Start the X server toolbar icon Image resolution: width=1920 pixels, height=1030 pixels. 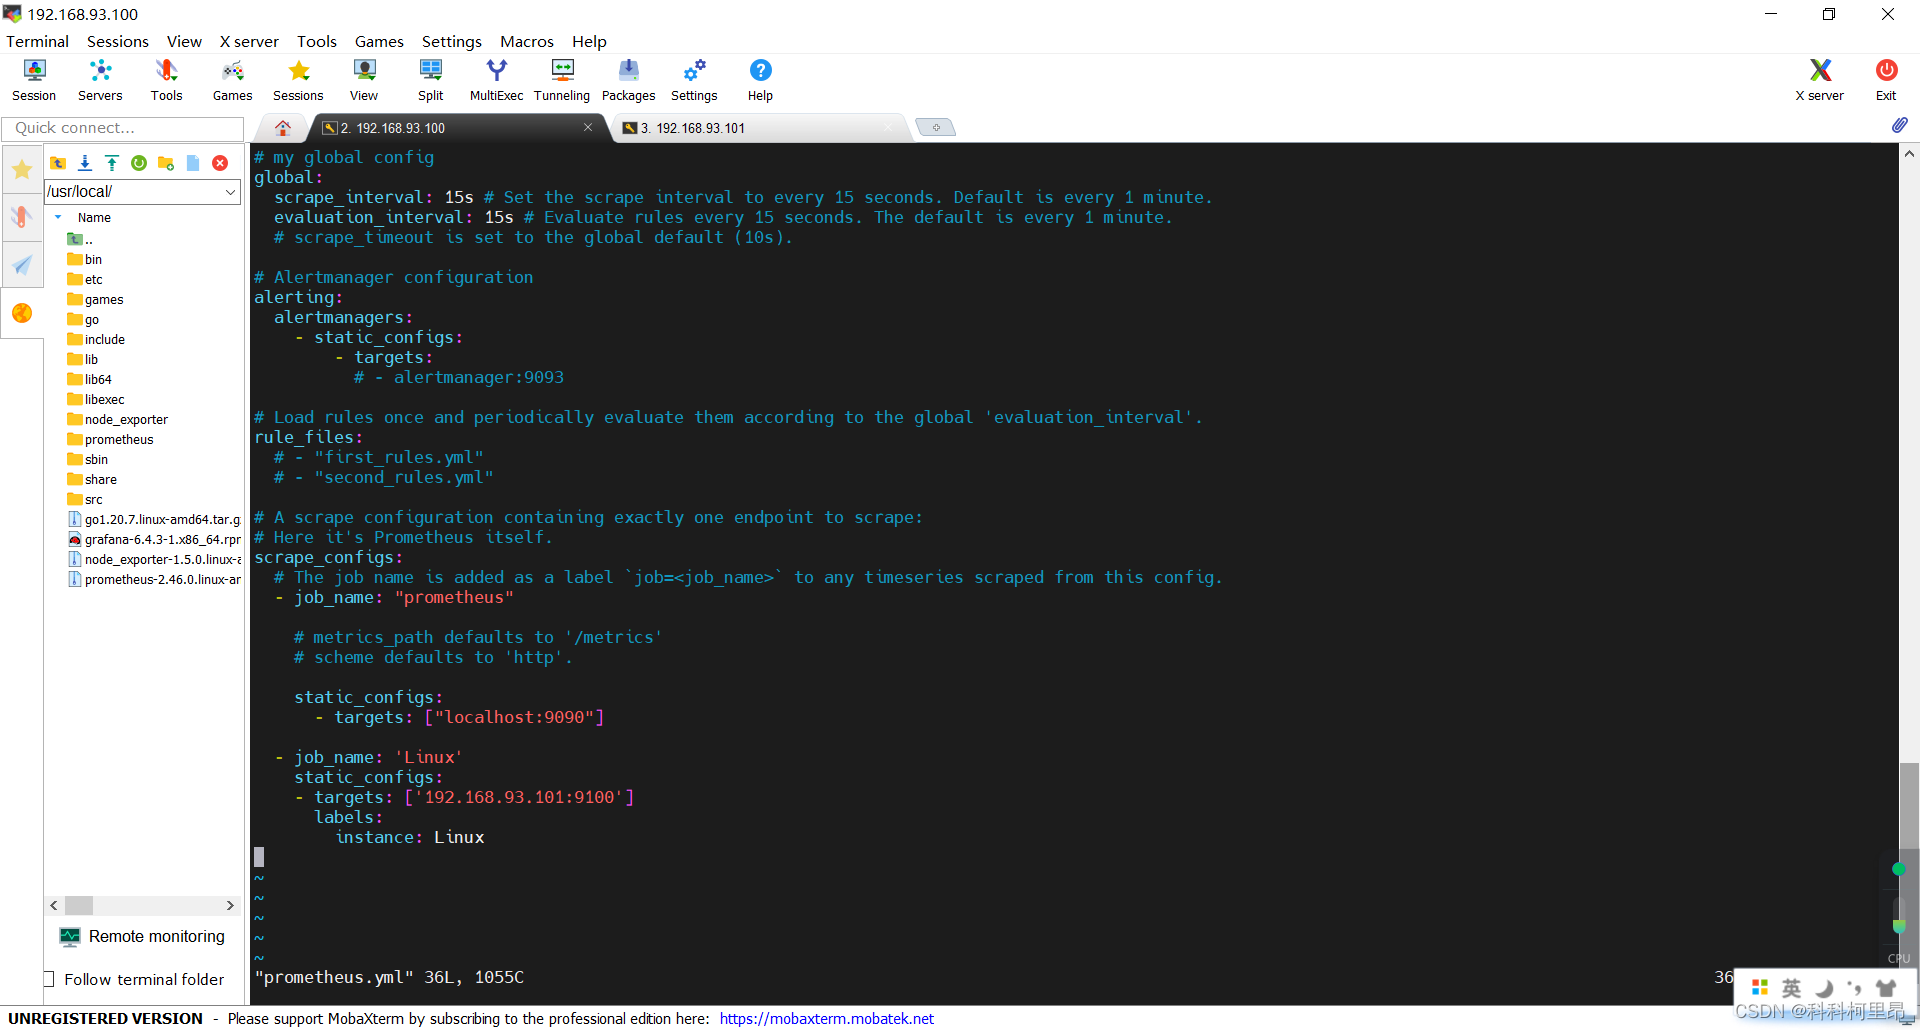pyautogui.click(x=1820, y=80)
